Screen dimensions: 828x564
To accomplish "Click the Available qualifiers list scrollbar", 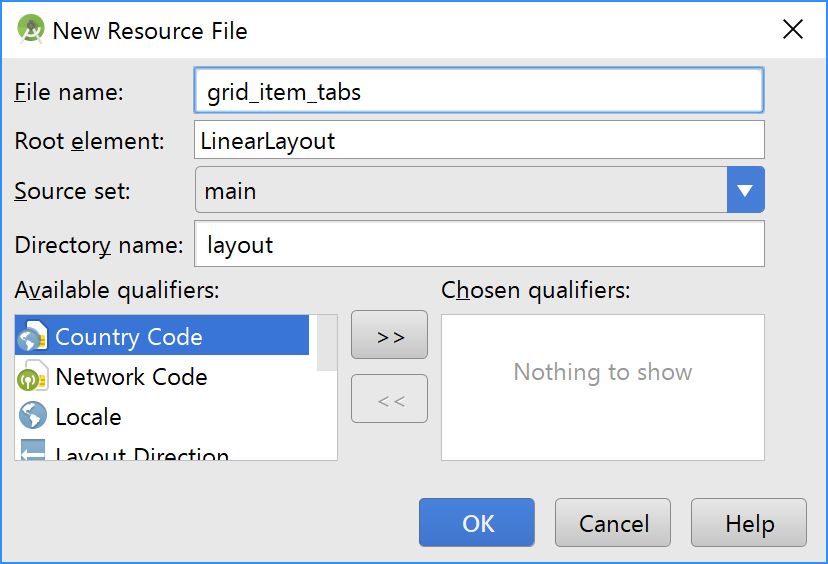I will [326, 343].
